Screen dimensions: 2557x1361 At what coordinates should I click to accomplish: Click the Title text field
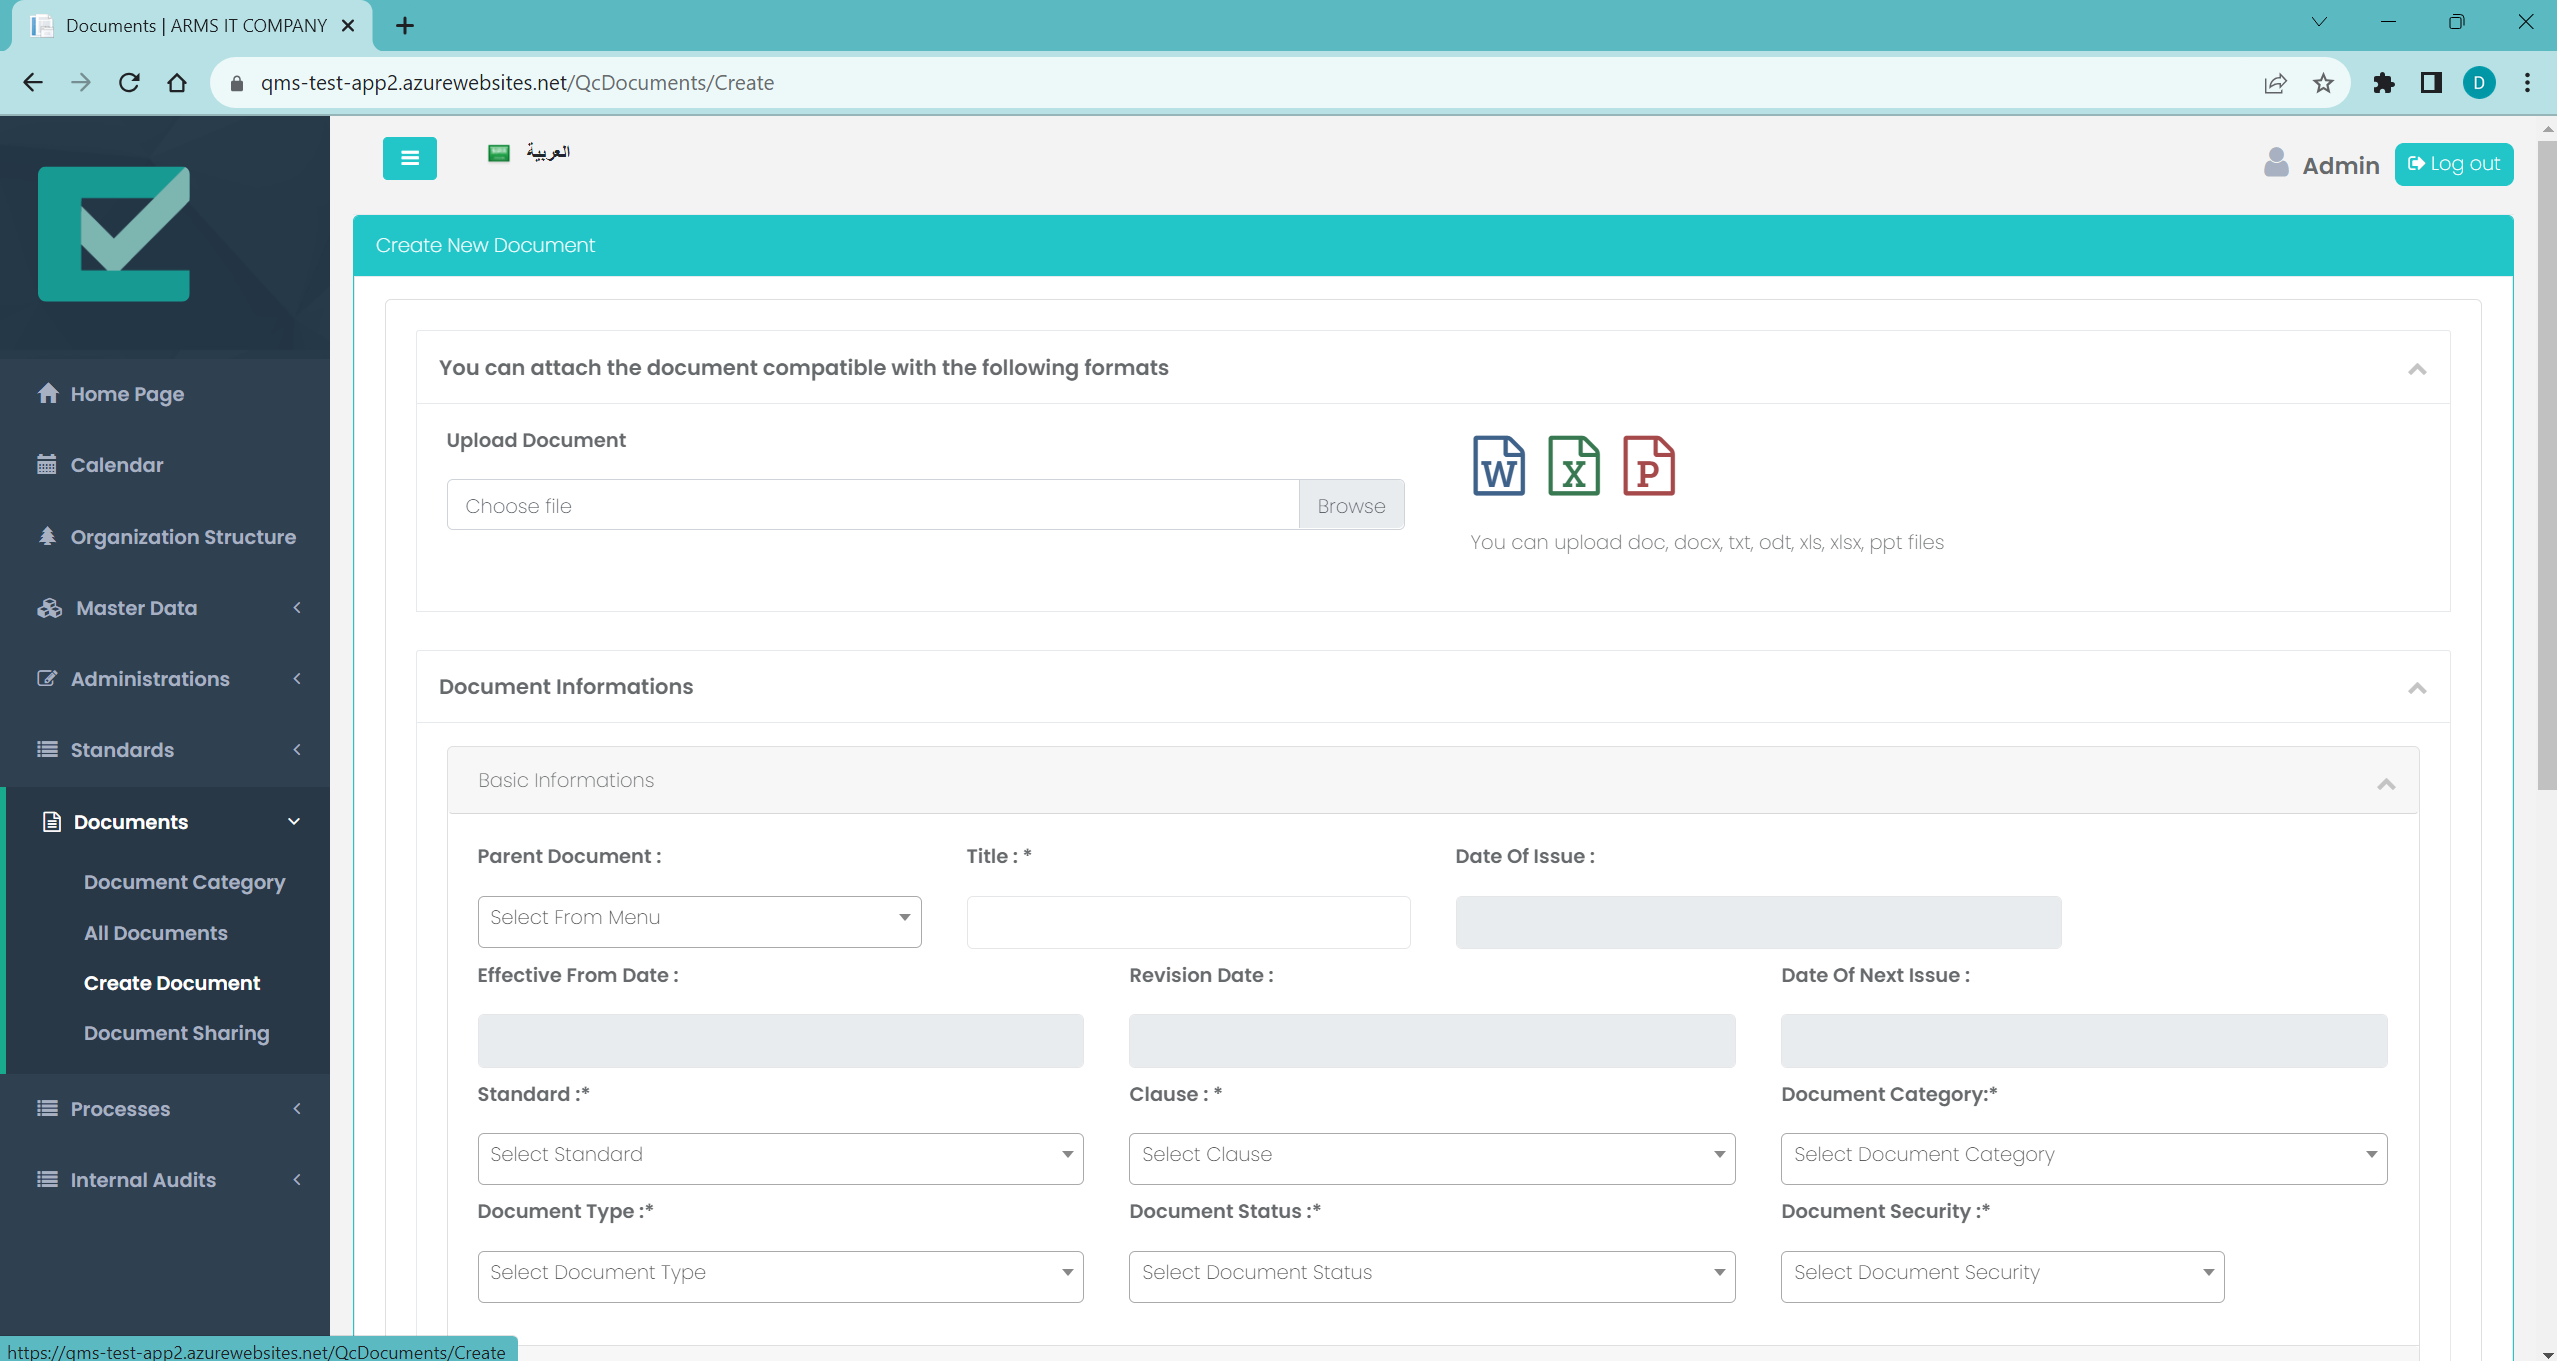[1188, 921]
